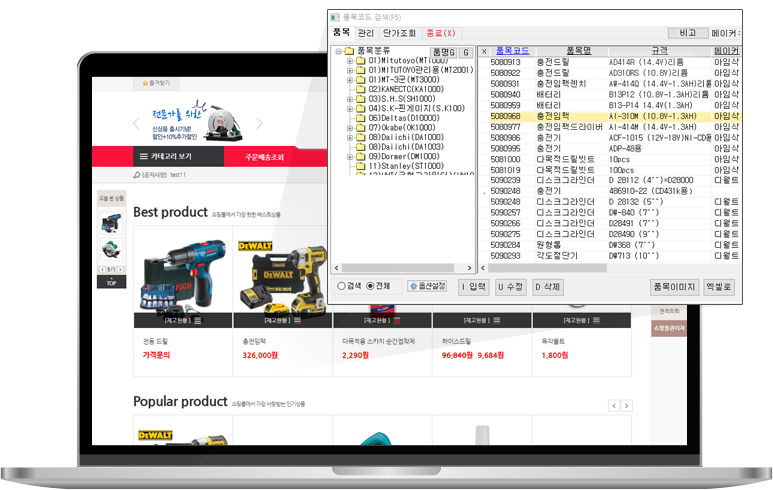Screen dimensions: 773x490
Task: Click the grid horizontal scrollbar thumb
Action: coord(547,268)
